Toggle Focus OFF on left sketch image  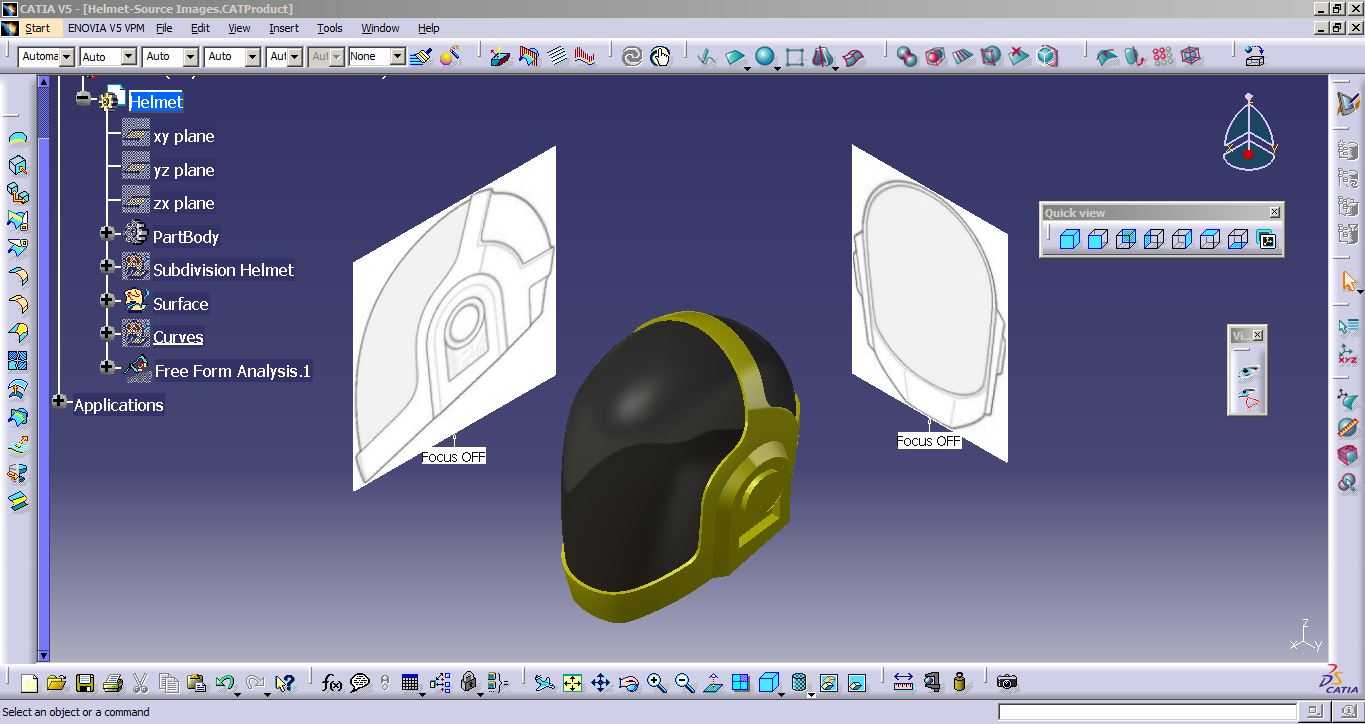click(x=454, y=457)
